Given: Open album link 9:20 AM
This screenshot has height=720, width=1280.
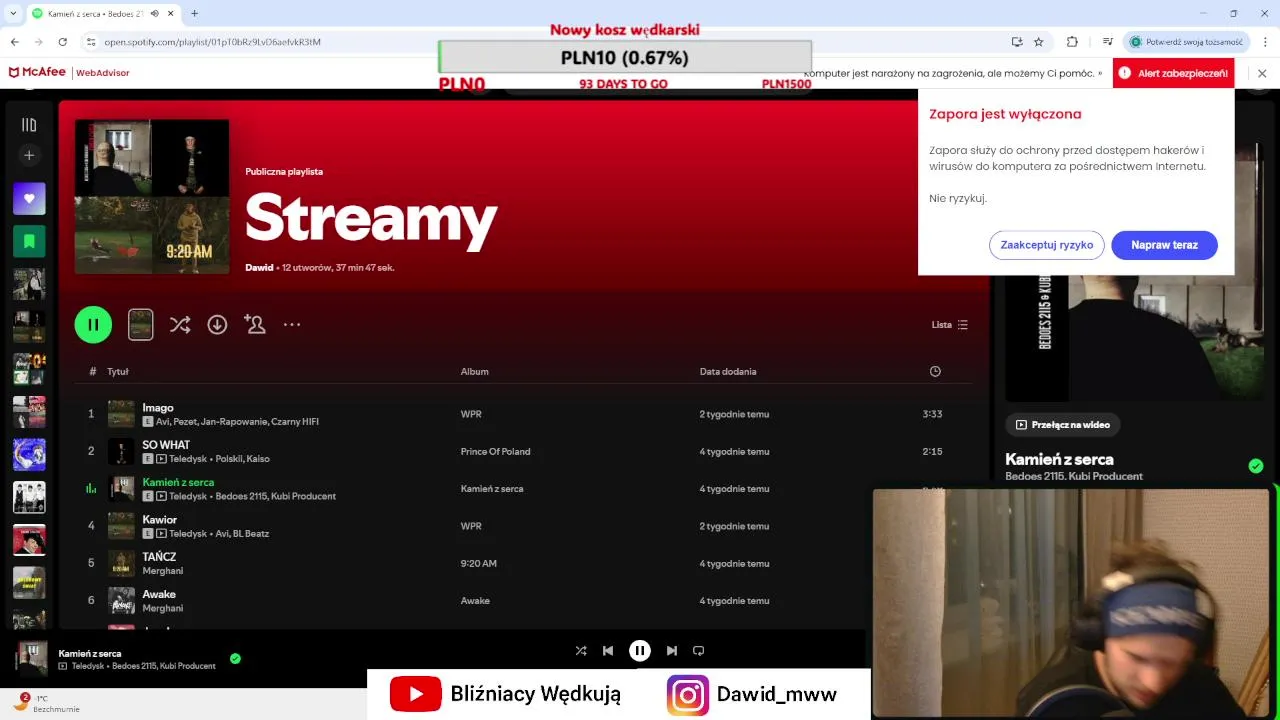Looking at the screenshot, I should [478, 564].
